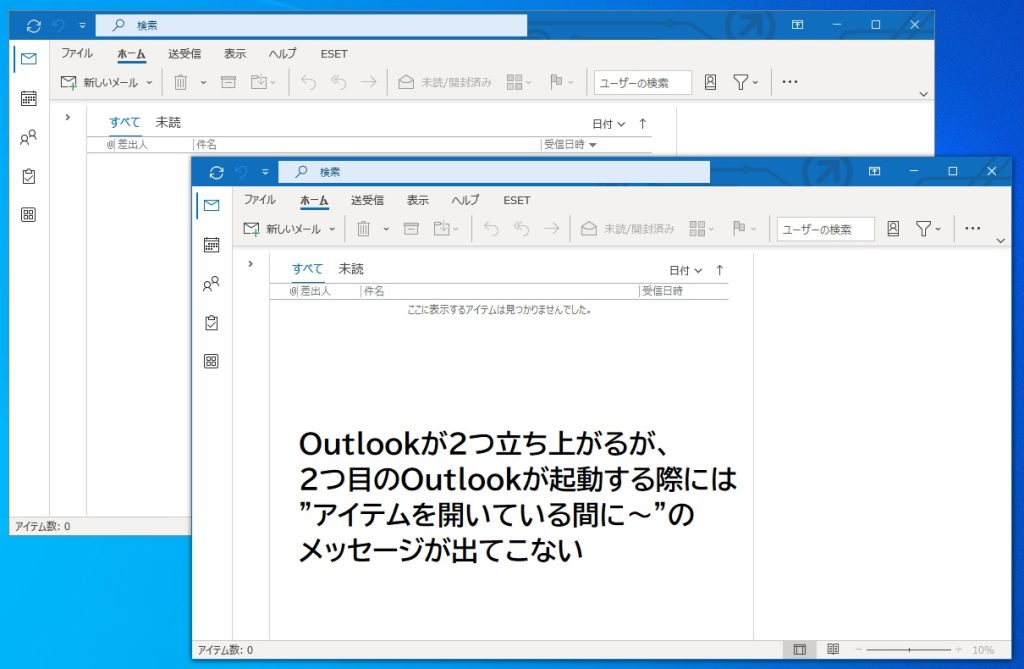Open 表示 tab in front Outlook window
The width and height of the screenshot is (1024, 669).
[418, 200]
